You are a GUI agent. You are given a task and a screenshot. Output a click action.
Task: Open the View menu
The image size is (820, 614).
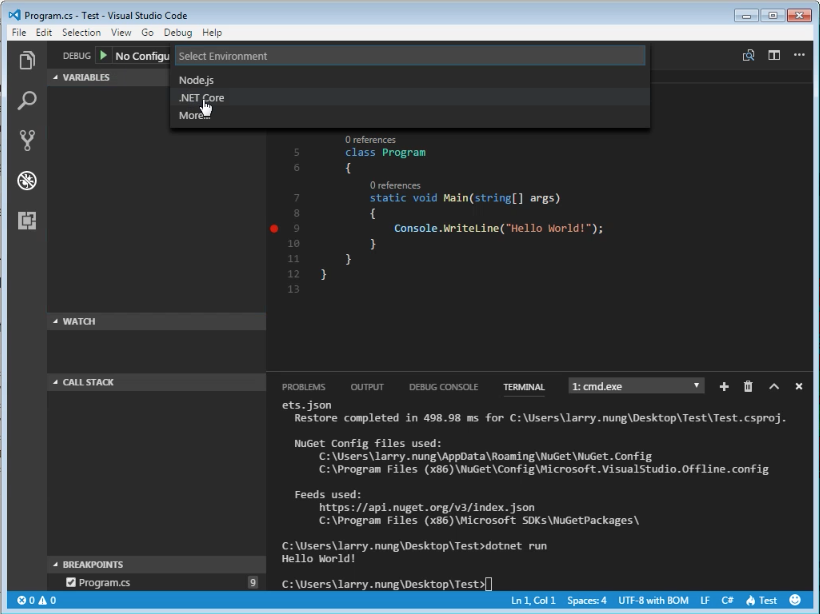pos(121,32)
